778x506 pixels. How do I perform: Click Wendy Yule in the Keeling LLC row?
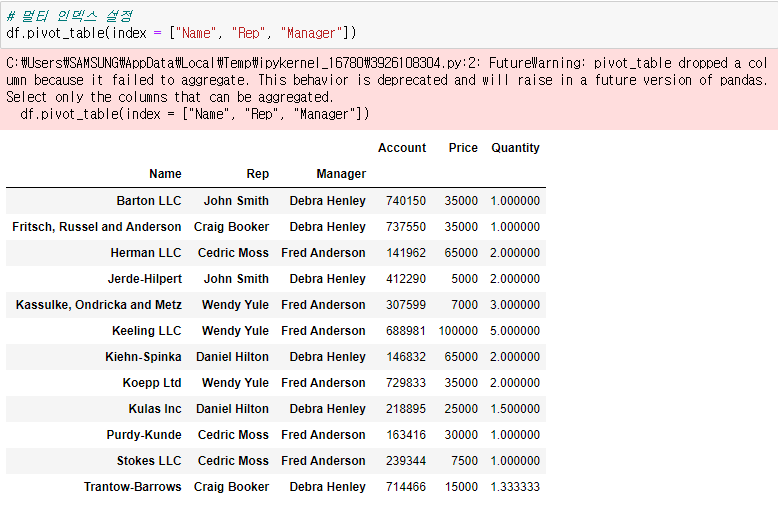coord(235,331)
